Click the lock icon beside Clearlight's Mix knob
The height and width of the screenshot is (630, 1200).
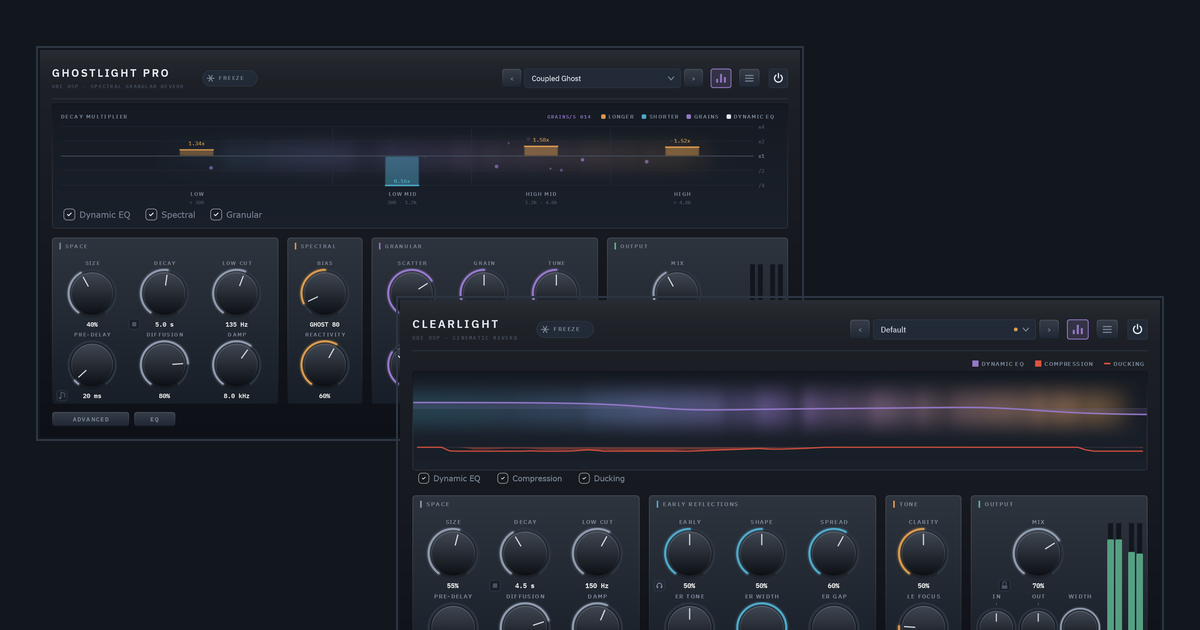(x=1004, y=585)
